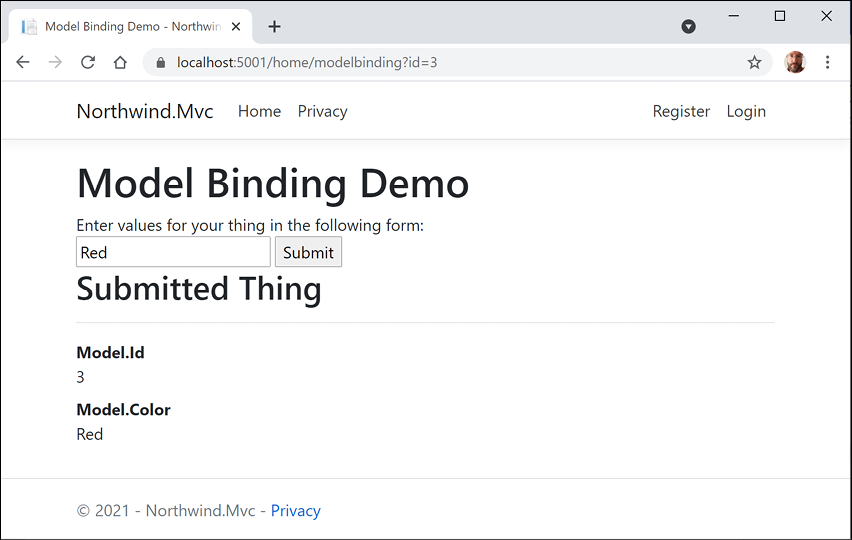Open a new tab with the plus button
Screen dimensions: 852x540
click(275, 27)
